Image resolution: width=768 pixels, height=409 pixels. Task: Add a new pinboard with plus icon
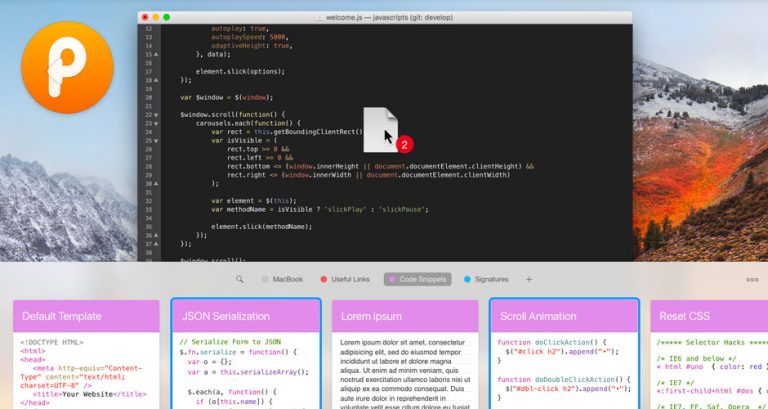point(529,280)
